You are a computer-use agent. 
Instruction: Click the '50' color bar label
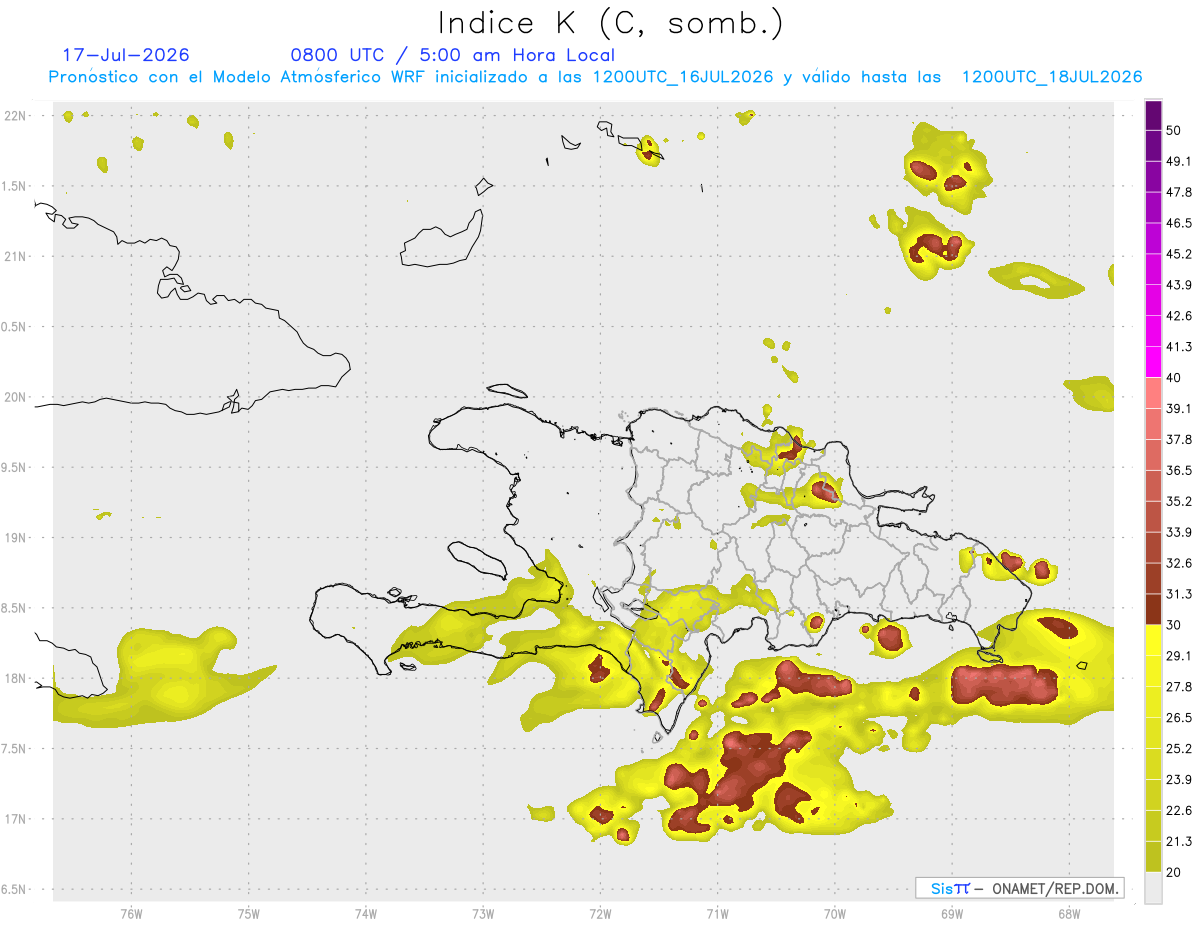[1175, 131]
